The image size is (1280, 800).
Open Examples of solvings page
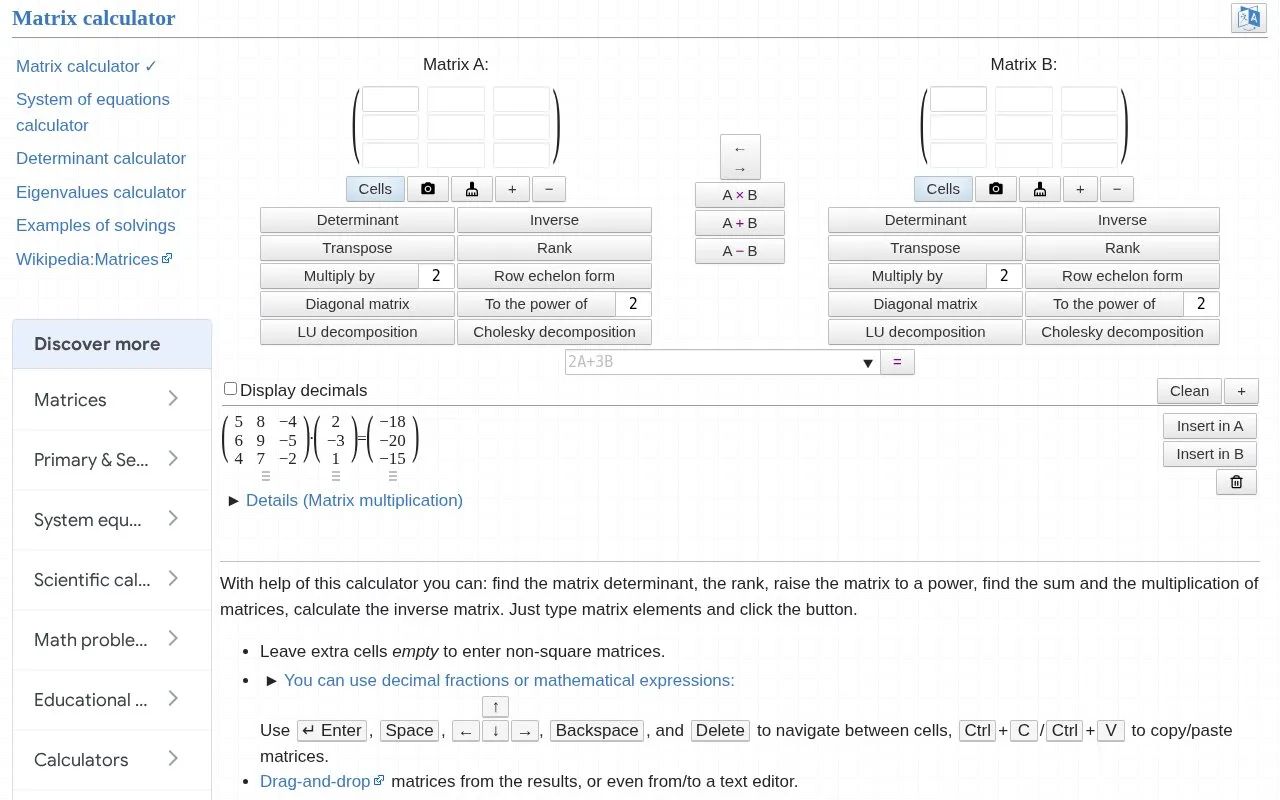[96, 225]
